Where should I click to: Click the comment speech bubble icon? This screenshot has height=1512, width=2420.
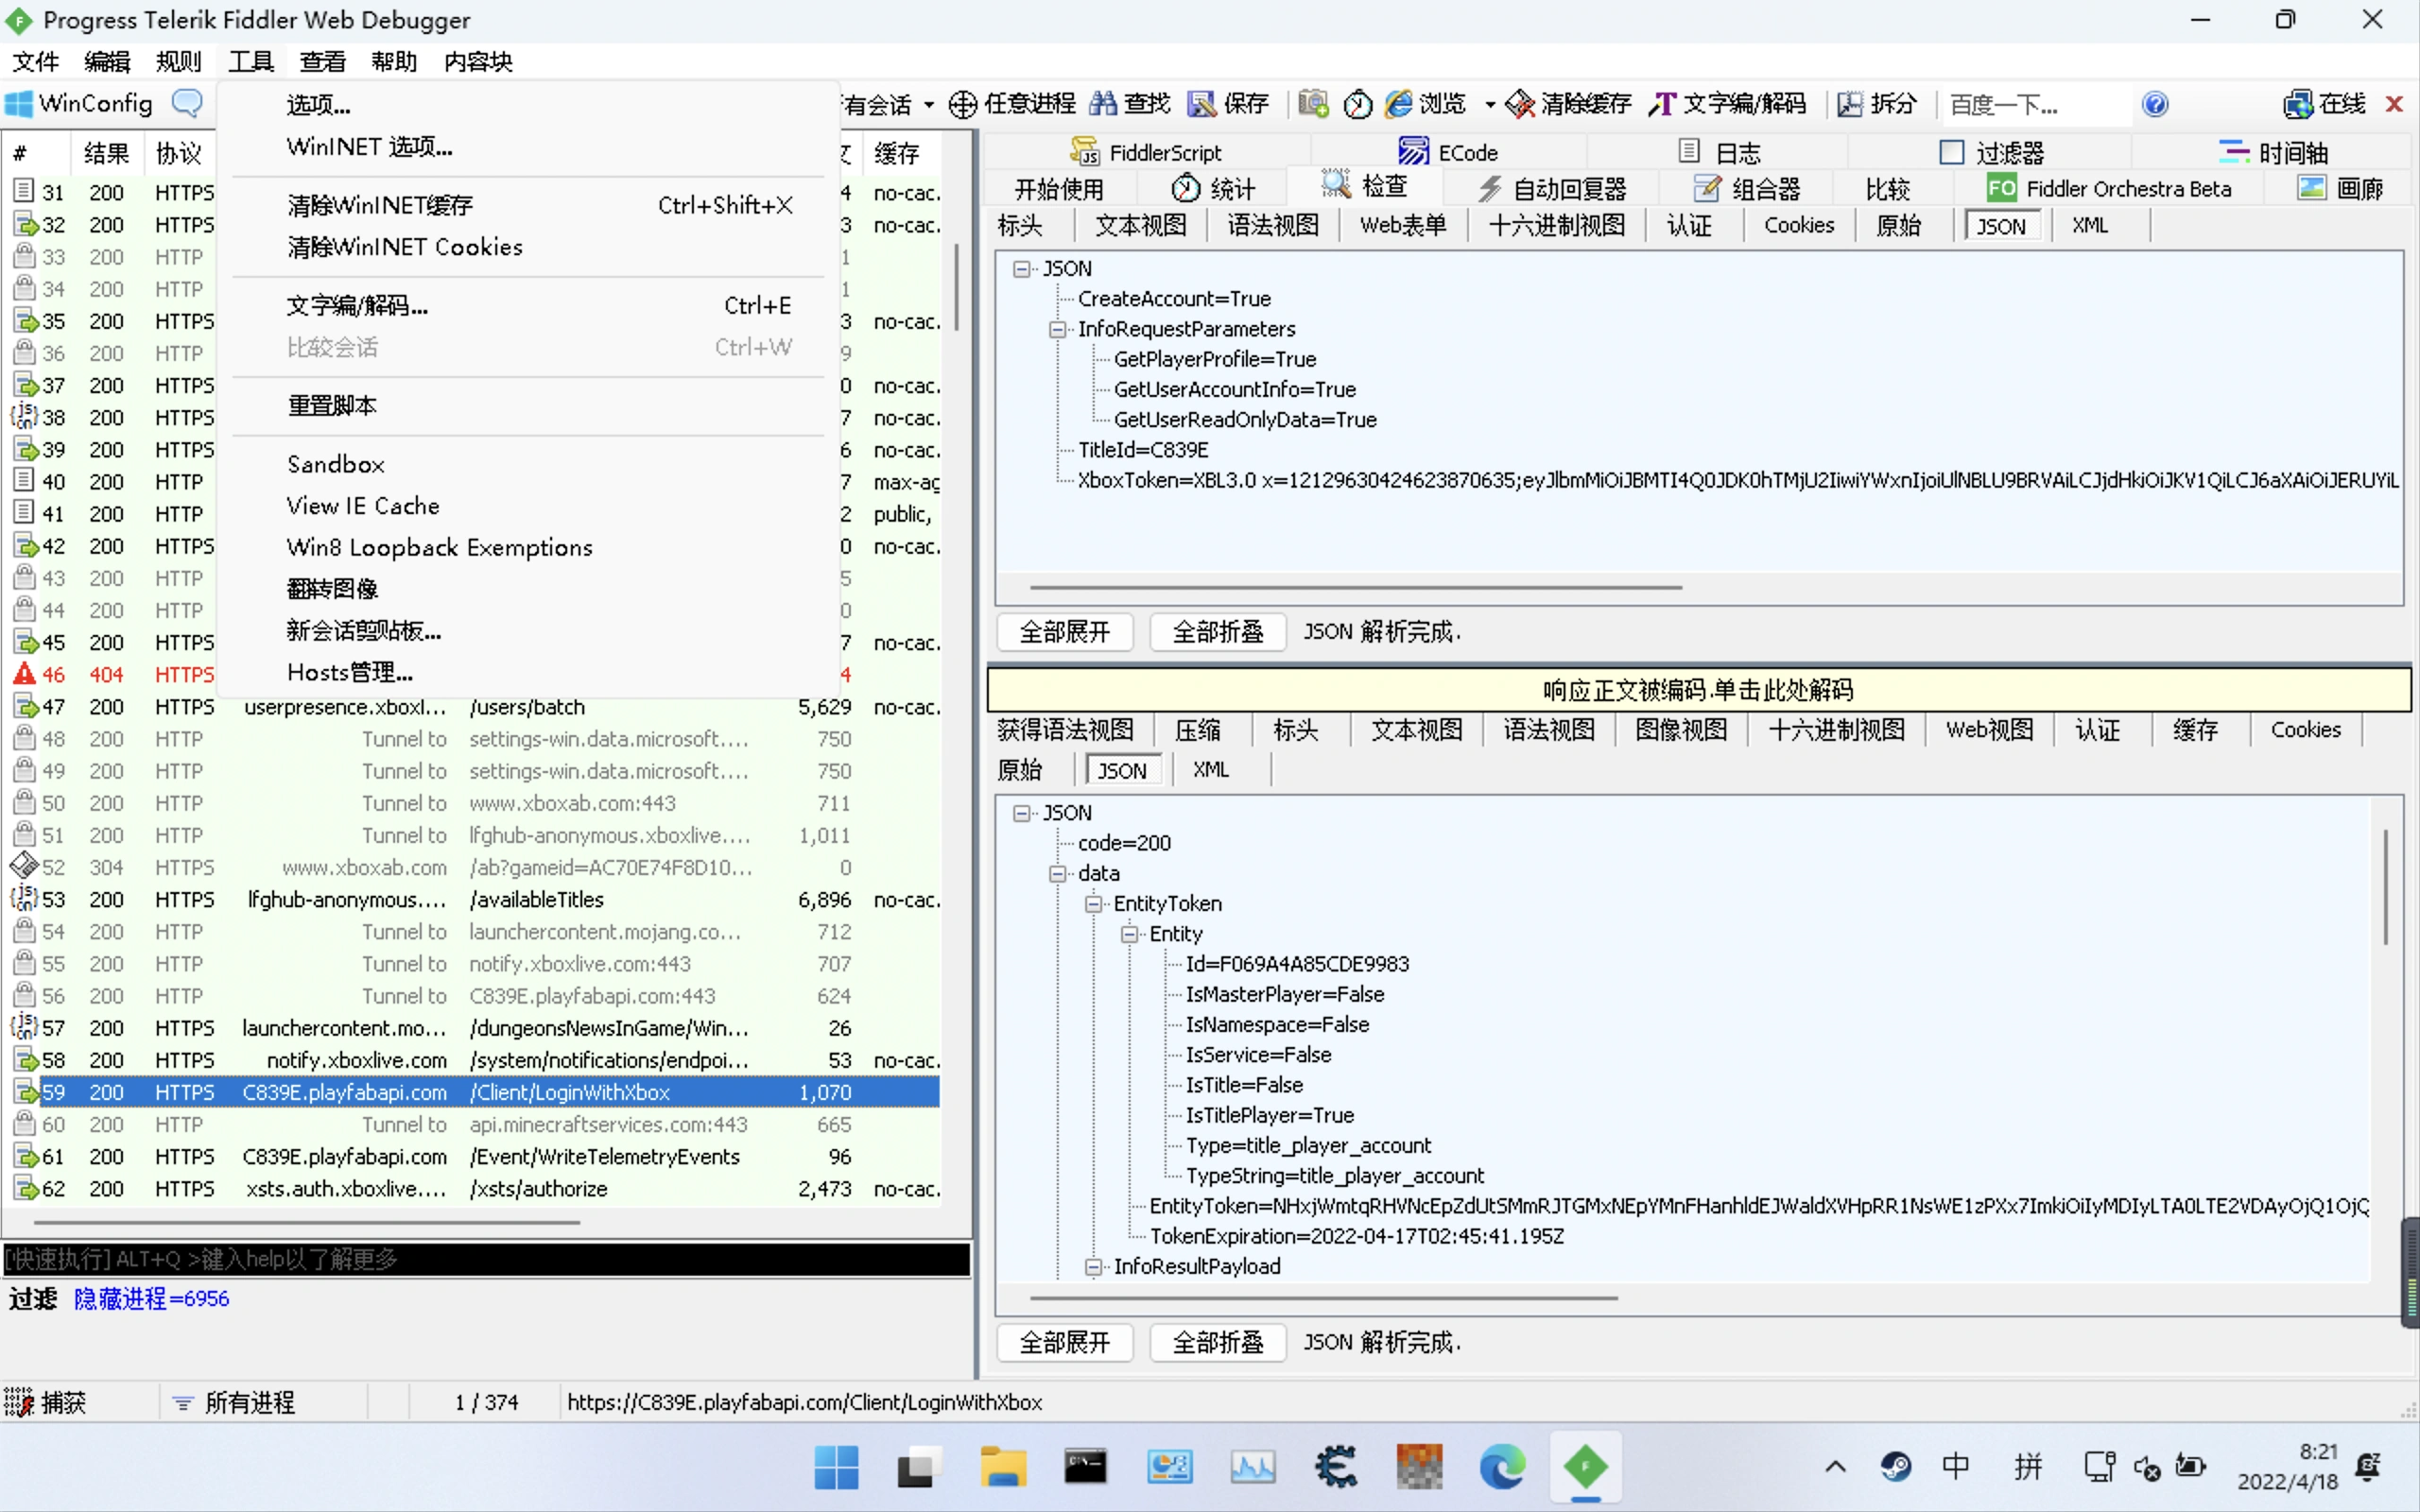(x=187, y=102)
